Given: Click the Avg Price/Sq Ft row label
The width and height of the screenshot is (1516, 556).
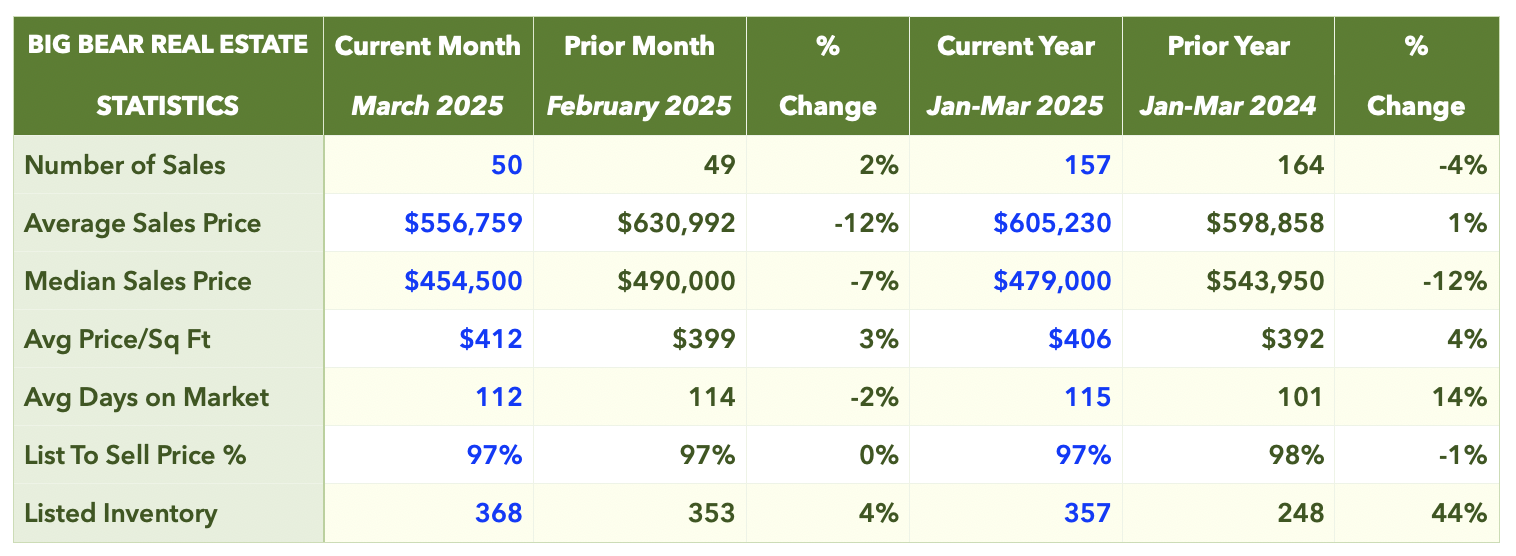Looking at the screenshot, I should tap(118, 339).
